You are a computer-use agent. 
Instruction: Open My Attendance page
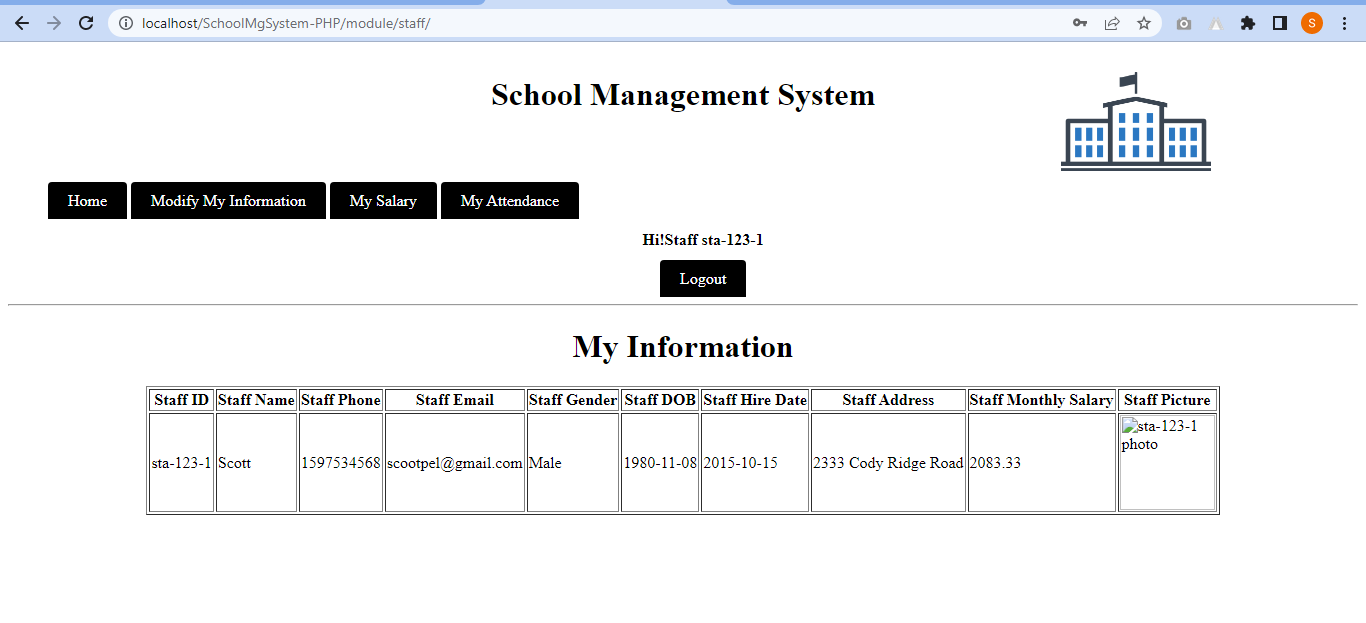tap(509, 200)
